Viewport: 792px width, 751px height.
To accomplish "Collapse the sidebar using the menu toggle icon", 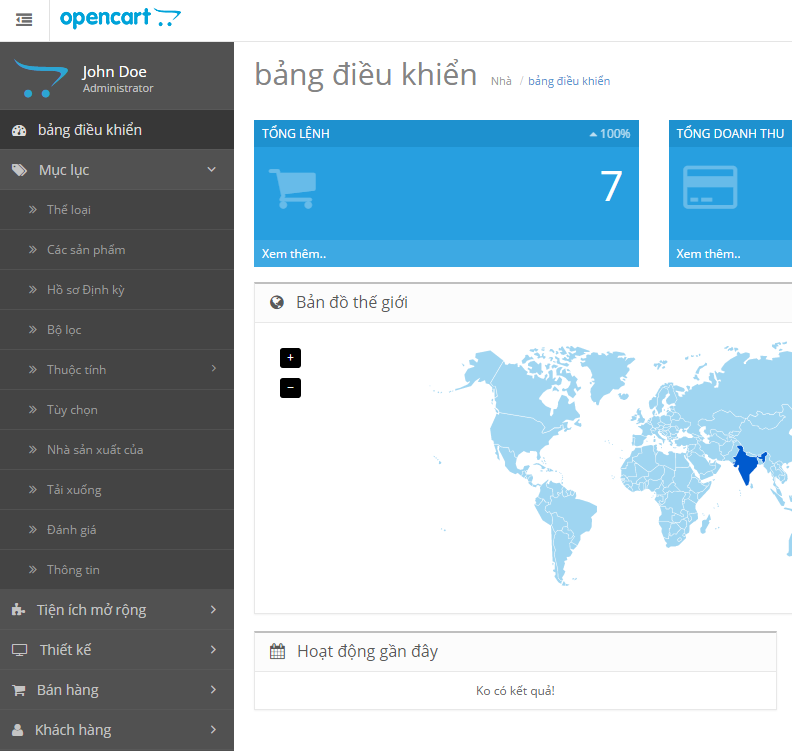I will (24, 20).
